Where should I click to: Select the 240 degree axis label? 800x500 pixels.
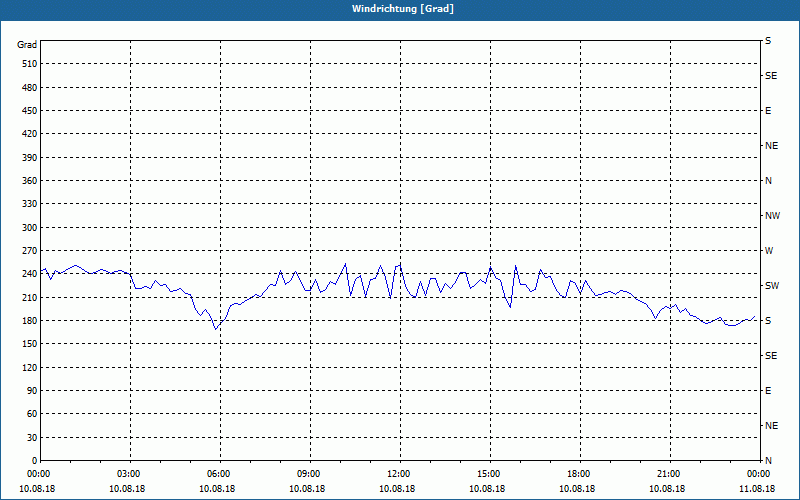[30, 274]
